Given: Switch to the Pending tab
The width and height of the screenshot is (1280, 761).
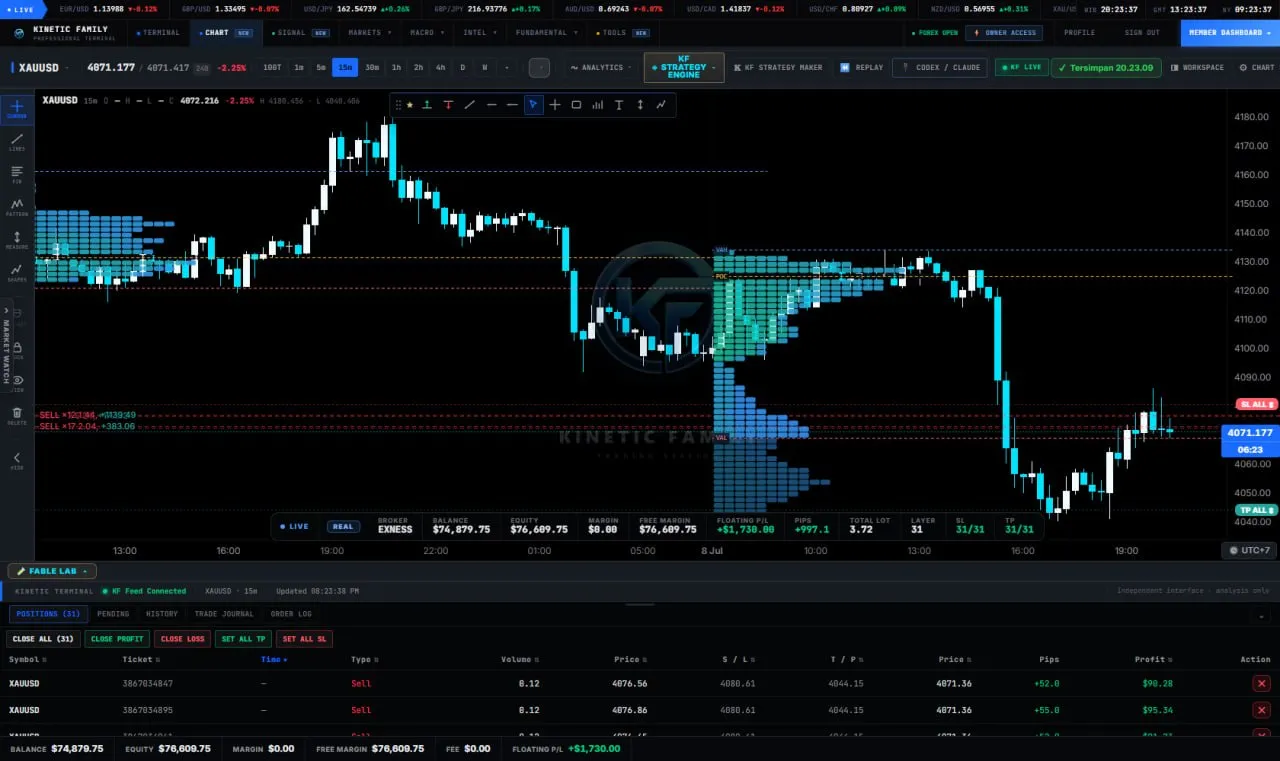Looking at the screenshot, I should point(113,614).
